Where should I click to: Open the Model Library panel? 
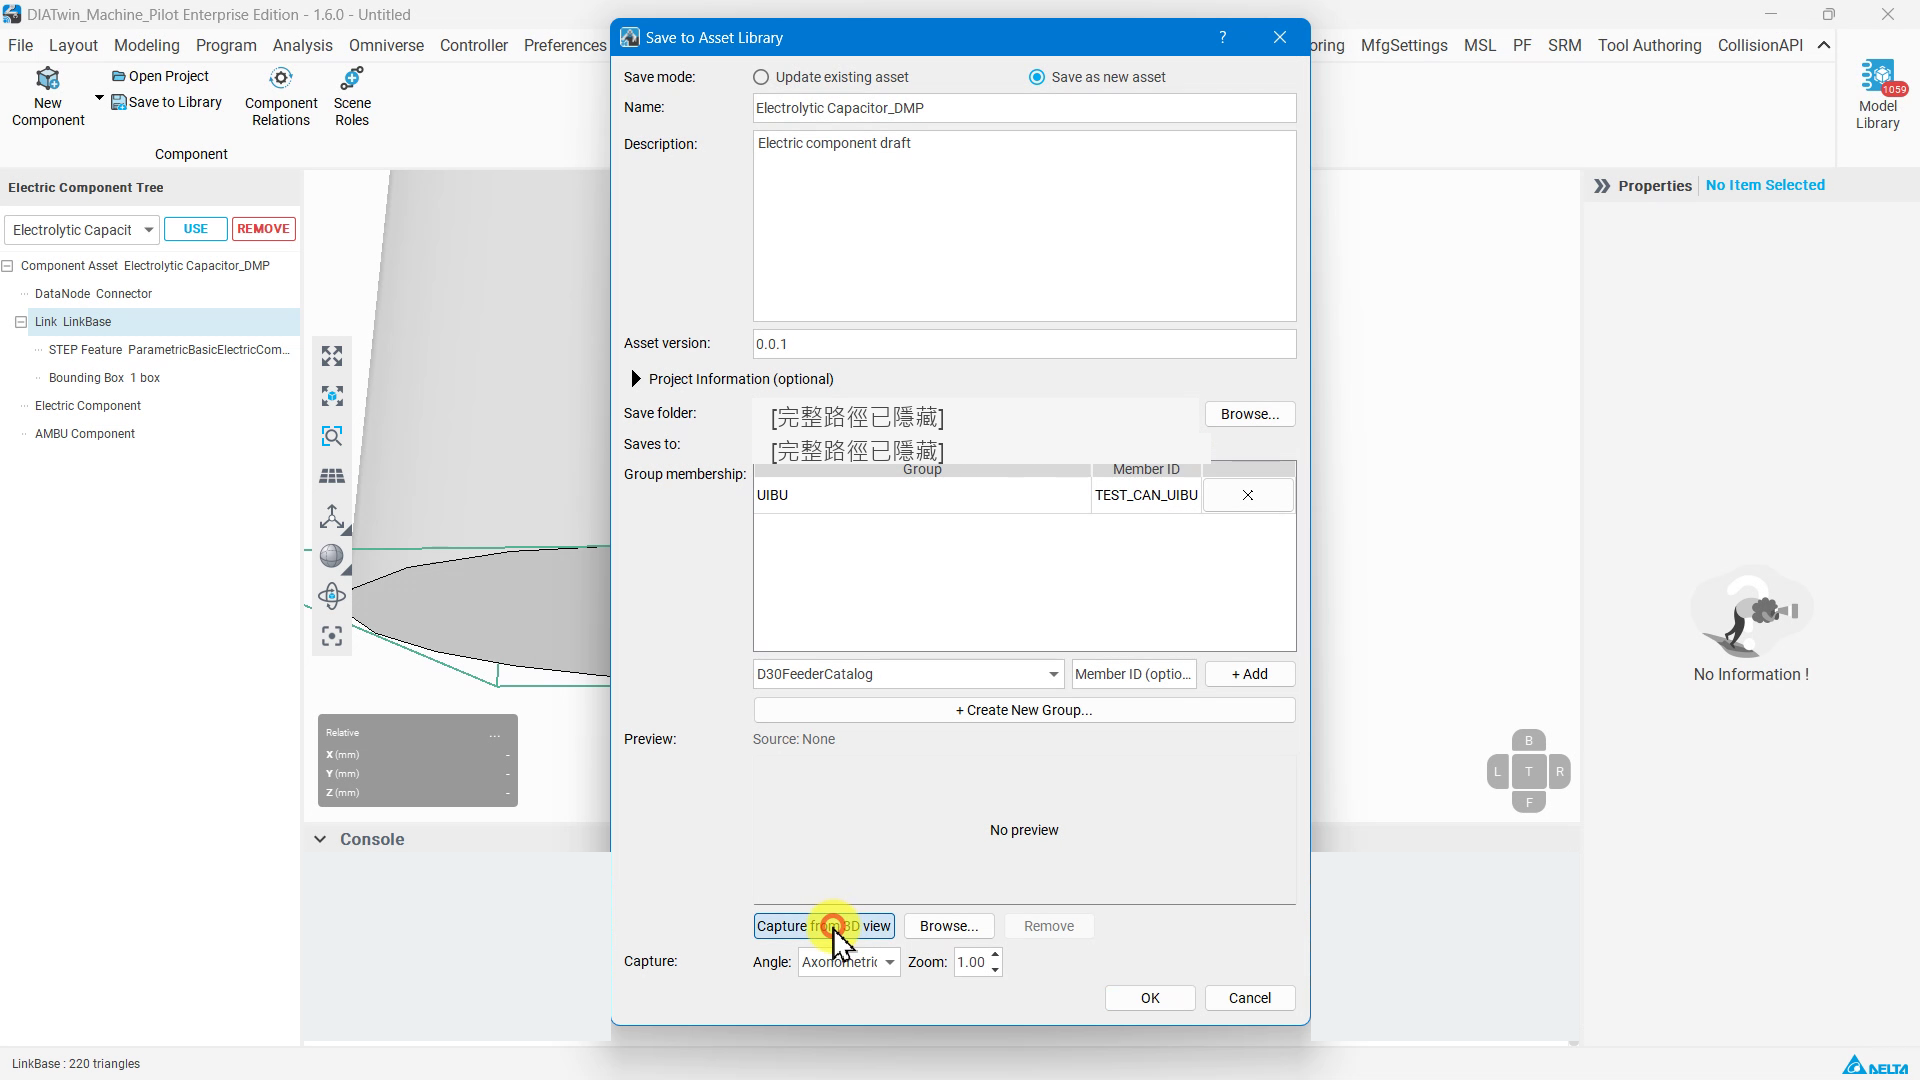coord(1877,95)
